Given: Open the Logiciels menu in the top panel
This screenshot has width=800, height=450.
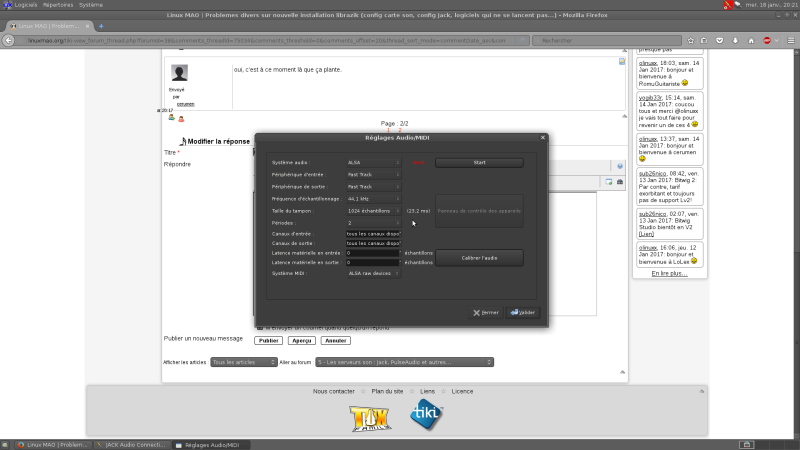Looking at the screenshot, I should 26,5.
